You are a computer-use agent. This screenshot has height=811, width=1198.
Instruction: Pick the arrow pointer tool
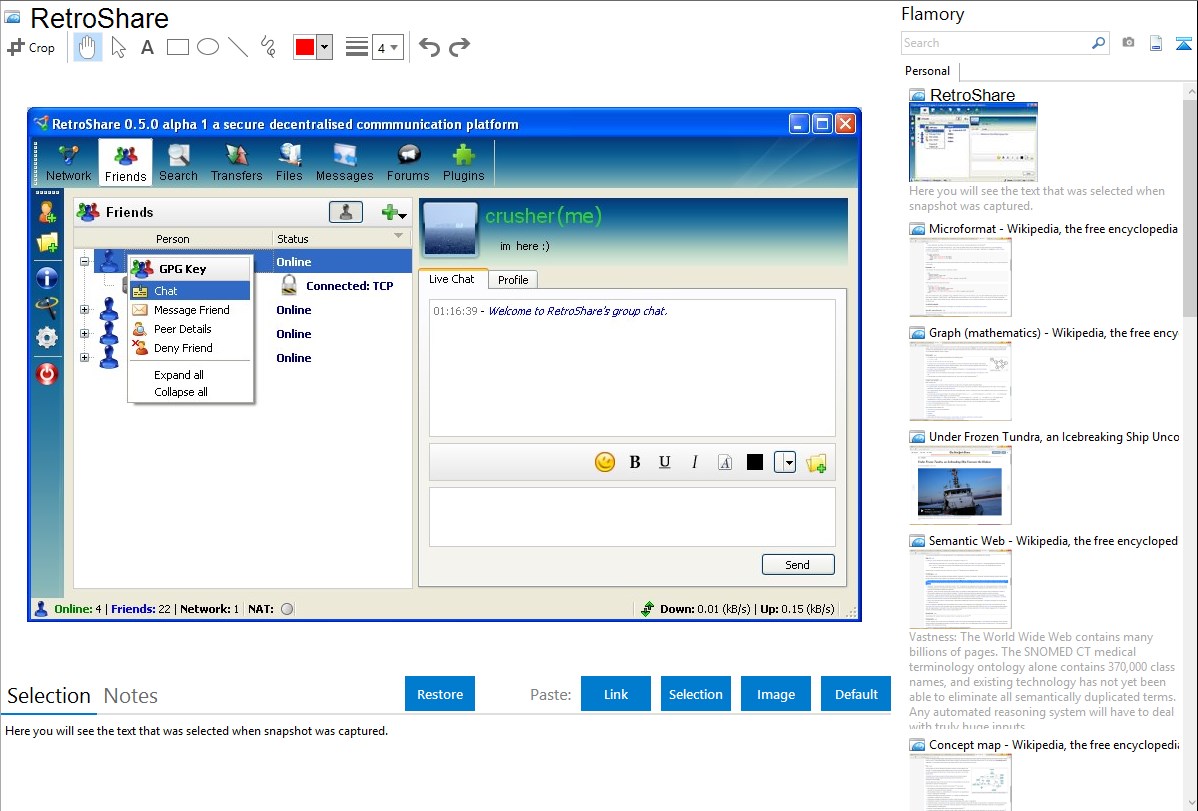pyautogui.click(x=118, y=47)
